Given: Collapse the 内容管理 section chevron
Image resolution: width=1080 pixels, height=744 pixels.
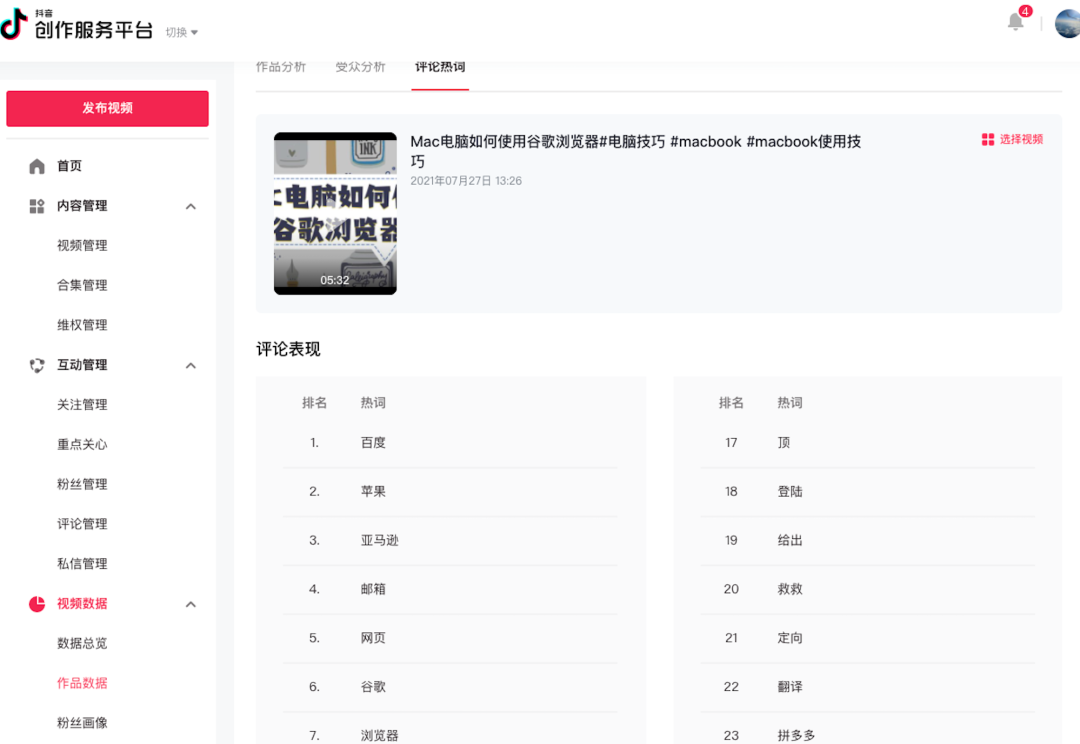Looking at the screenshot, I should 191,206.
